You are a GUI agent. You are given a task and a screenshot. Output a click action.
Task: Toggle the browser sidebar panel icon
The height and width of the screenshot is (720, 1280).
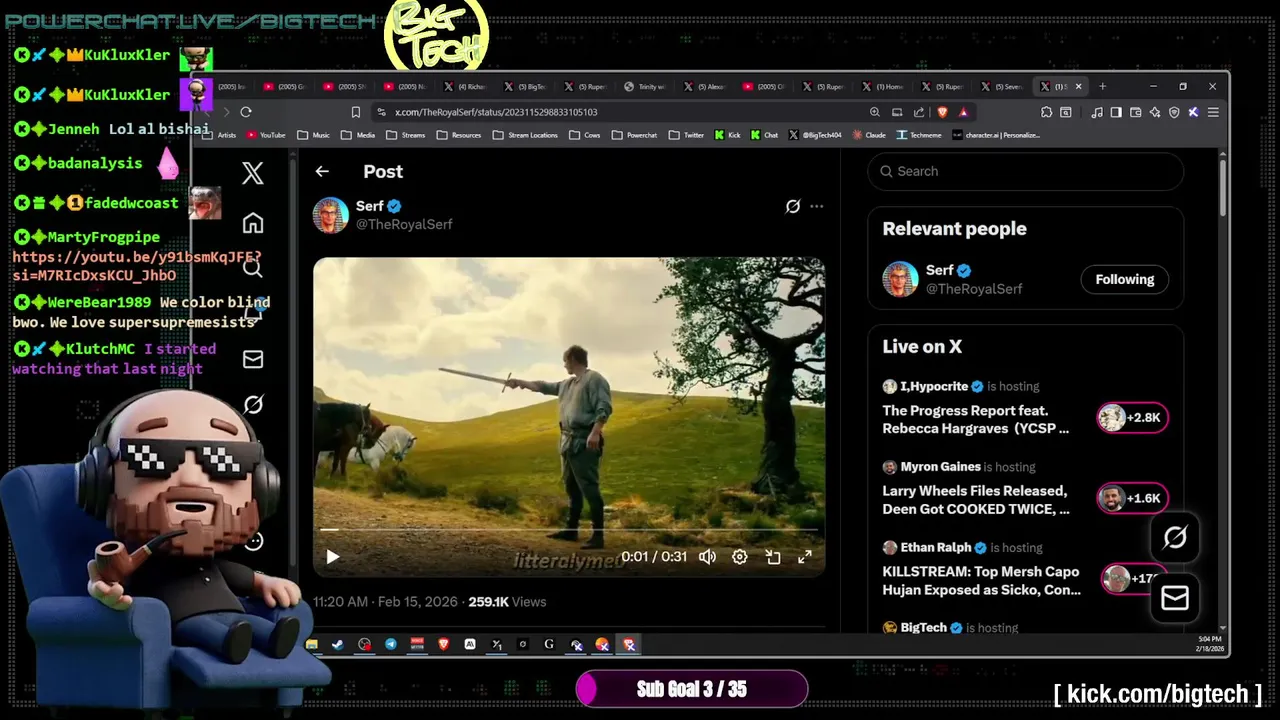pyautogui.click(x=1116, y=112)
